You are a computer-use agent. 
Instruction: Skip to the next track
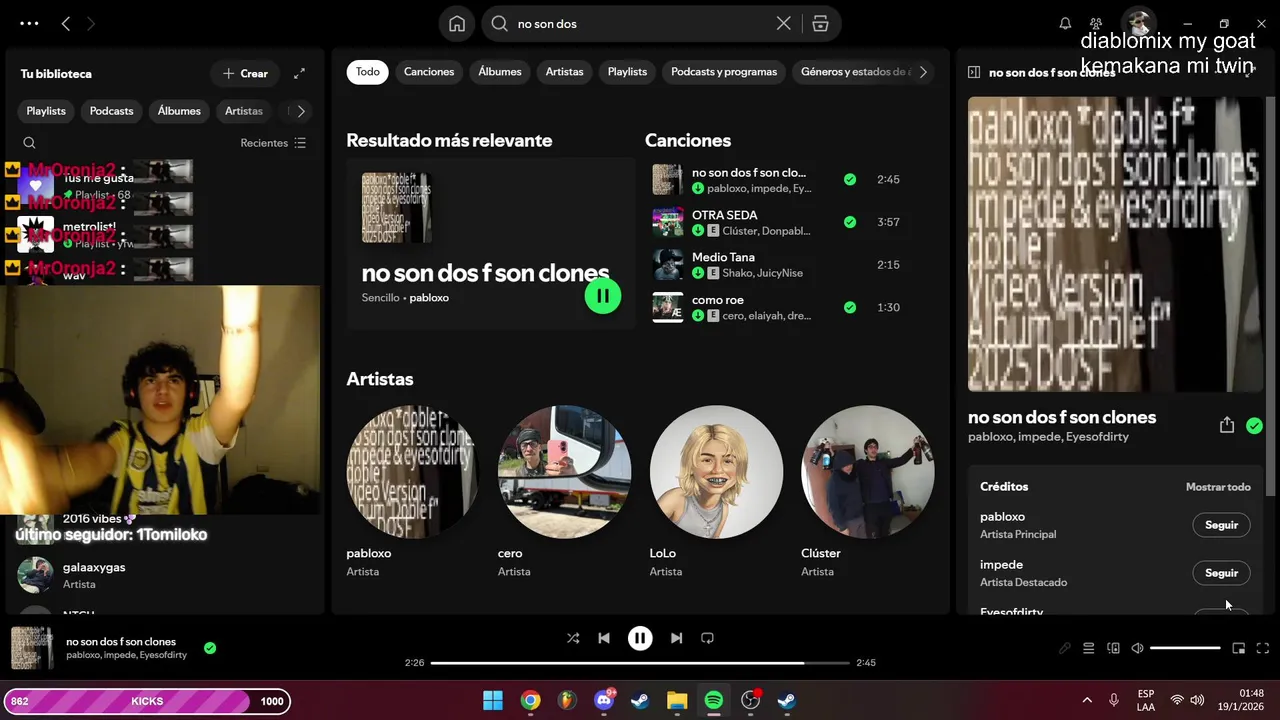click(676, 638)
